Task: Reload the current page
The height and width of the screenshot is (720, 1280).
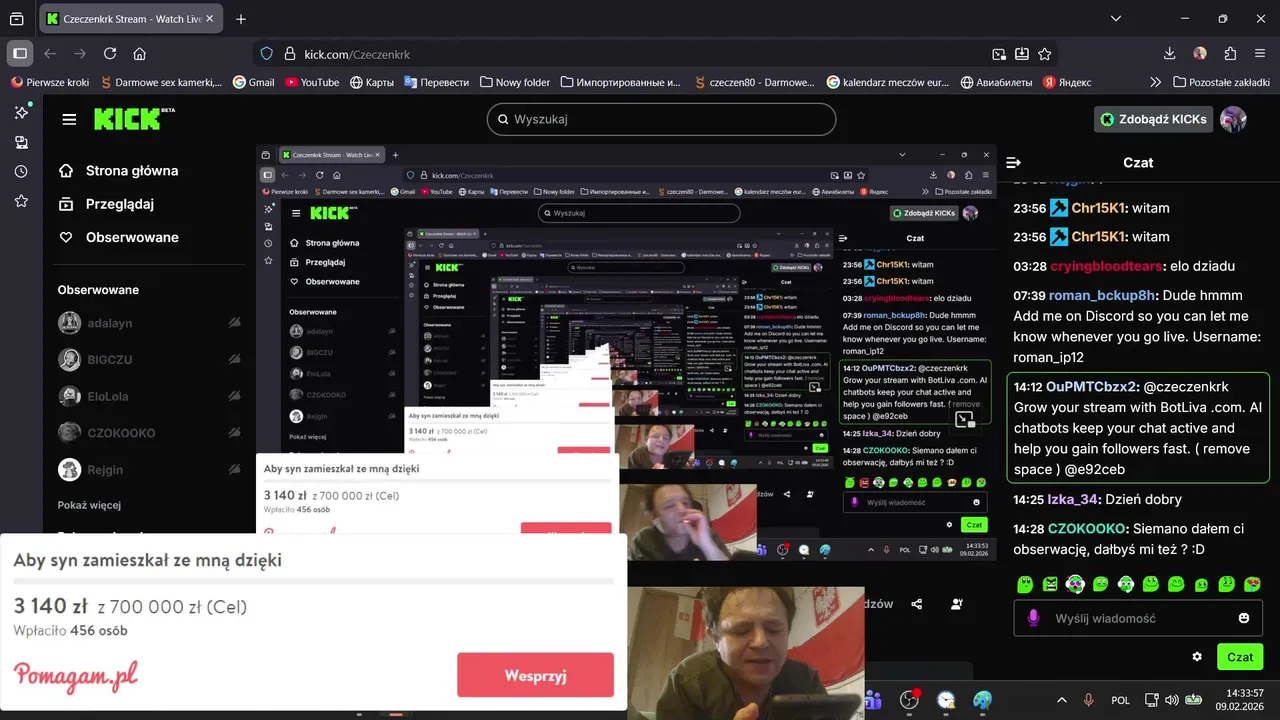Action: [110, 54]
